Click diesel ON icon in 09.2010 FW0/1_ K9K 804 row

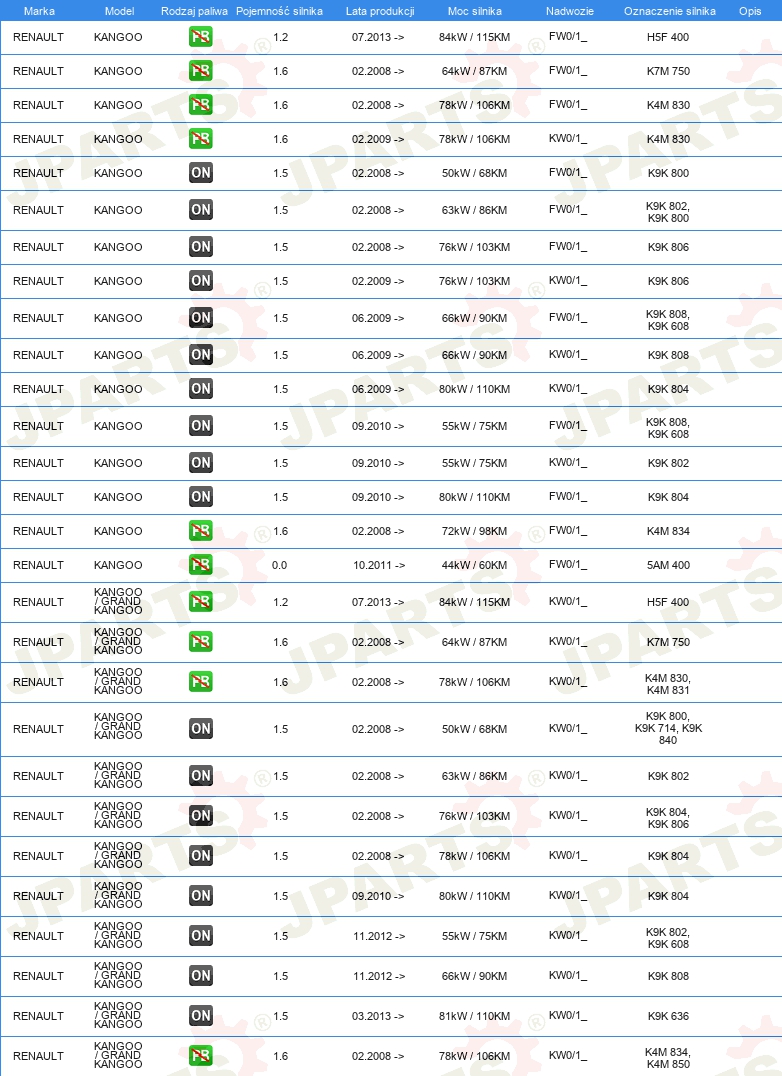pos(201,497)
